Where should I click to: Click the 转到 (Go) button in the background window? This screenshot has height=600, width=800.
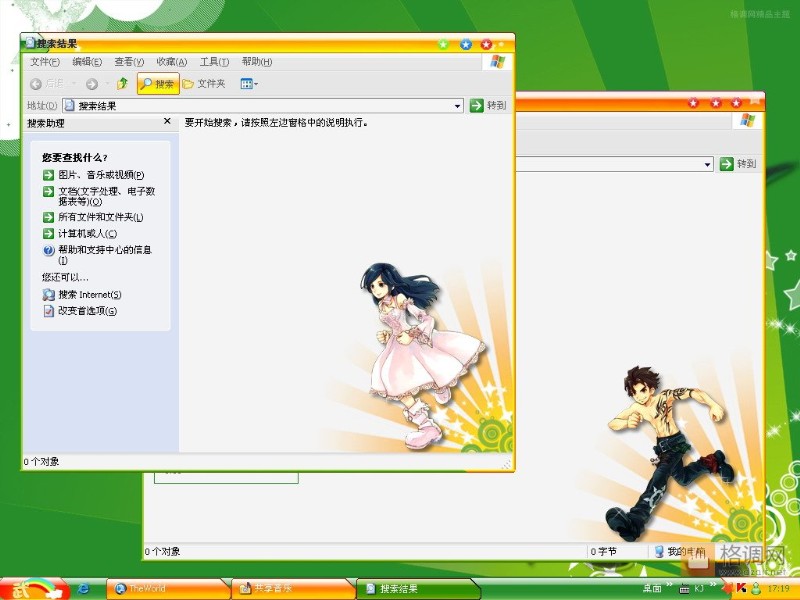click(738, 164)
